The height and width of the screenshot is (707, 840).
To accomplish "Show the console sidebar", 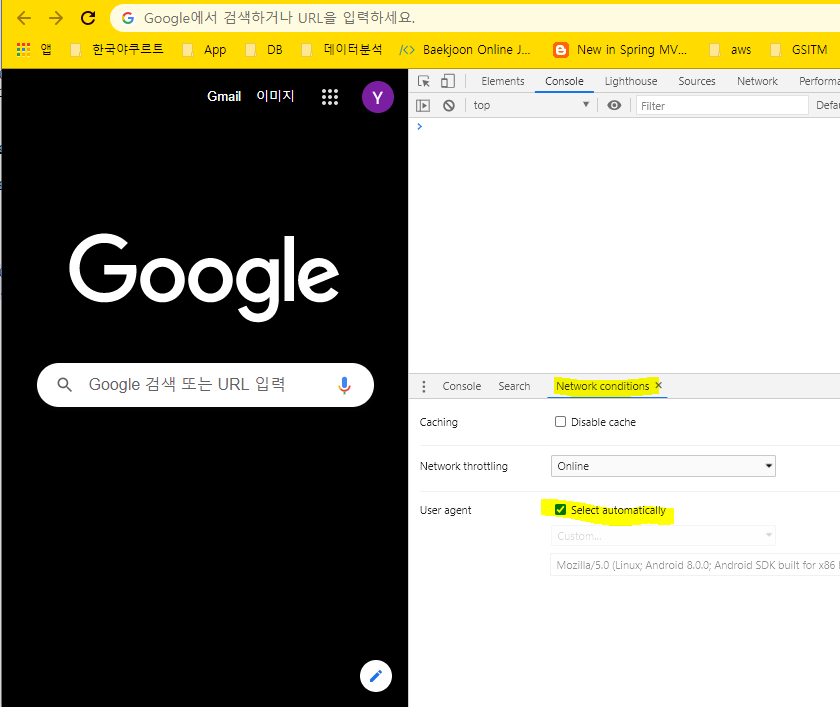I will (423, 106).
